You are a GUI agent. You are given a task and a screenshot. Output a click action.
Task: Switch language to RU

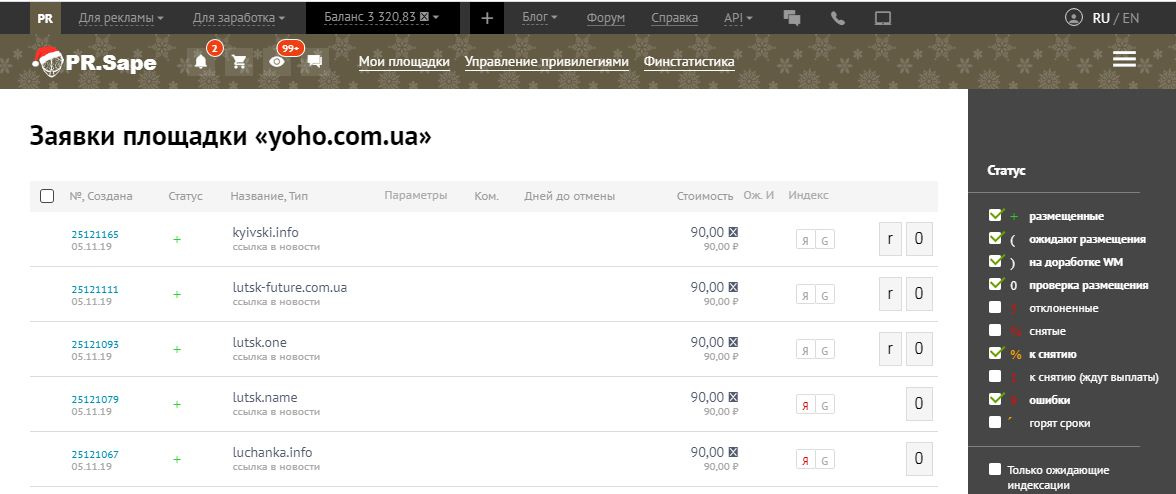pos(1101,18)
